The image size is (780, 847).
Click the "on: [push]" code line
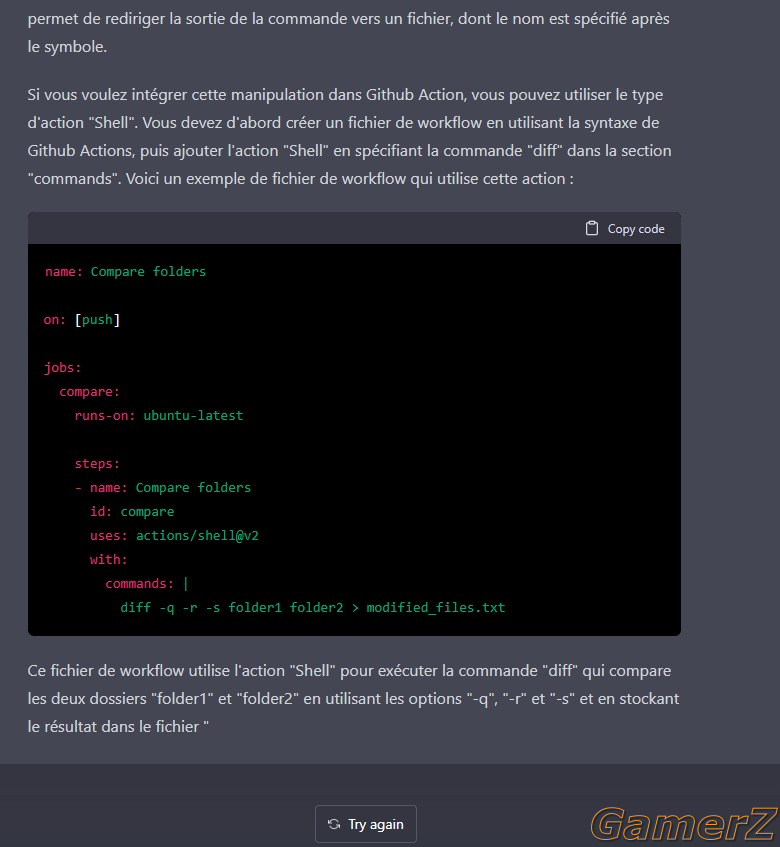click(x=82, y=319)
